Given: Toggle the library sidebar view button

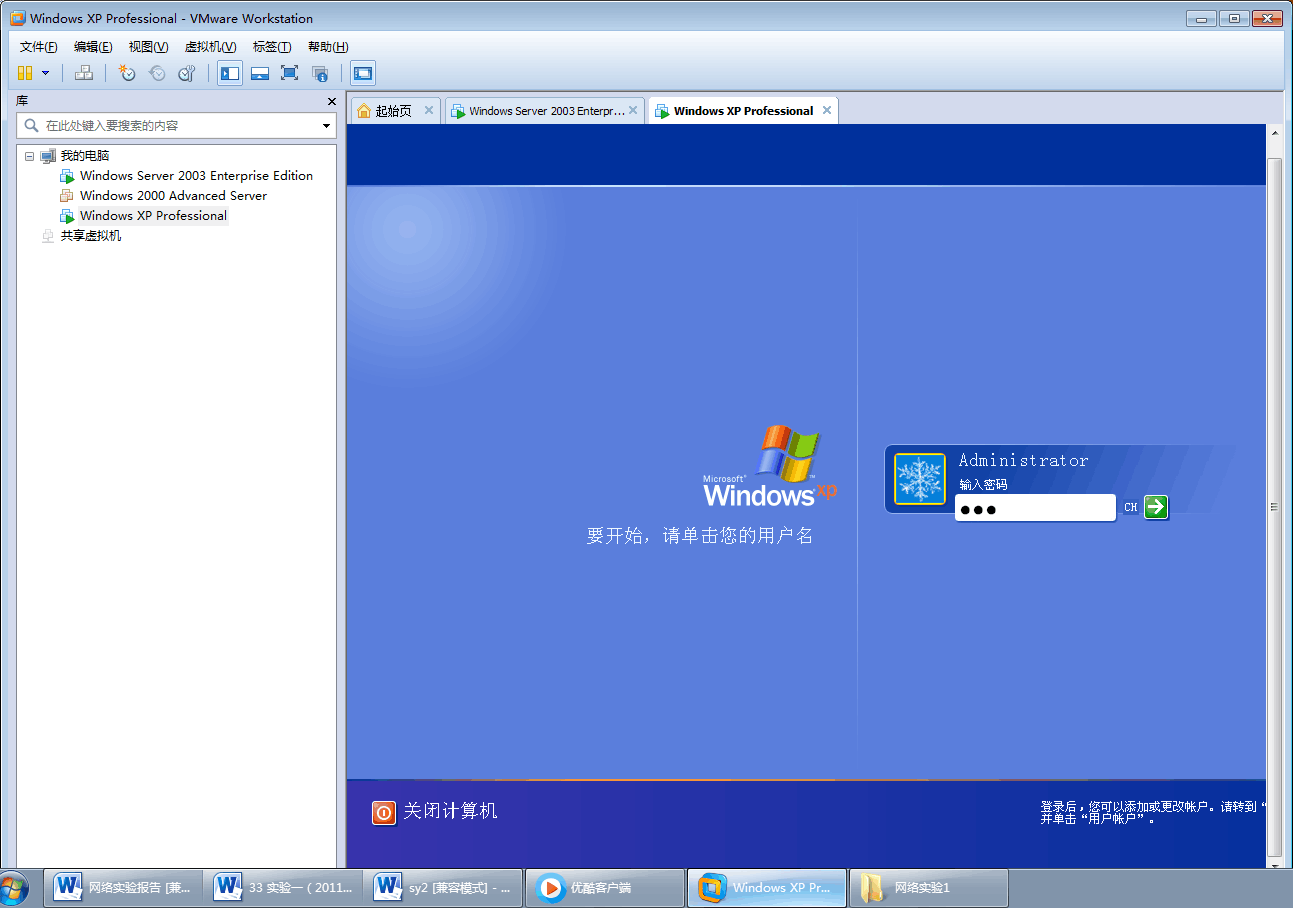Looking at the screenshot, I should pos(230,73).
